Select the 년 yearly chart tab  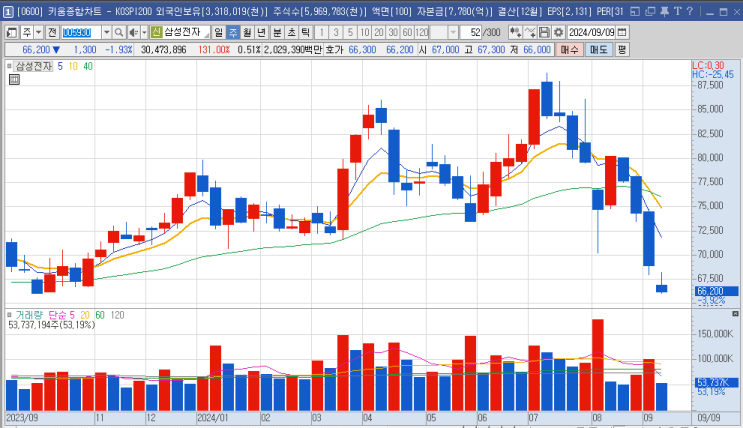(x=261, y=32)
